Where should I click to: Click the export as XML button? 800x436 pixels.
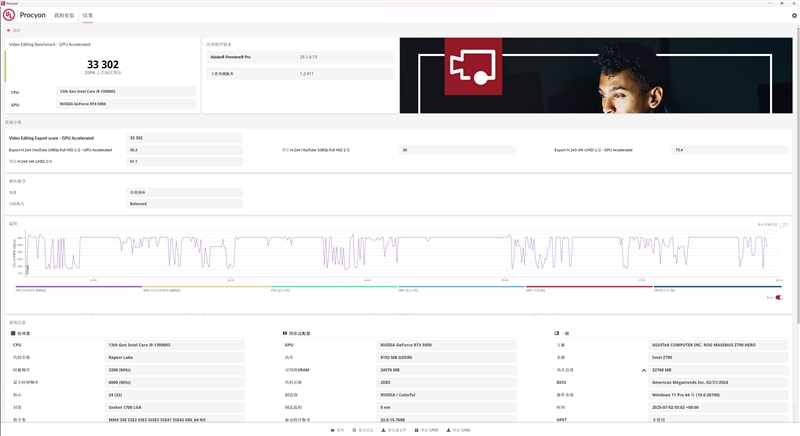459,430
